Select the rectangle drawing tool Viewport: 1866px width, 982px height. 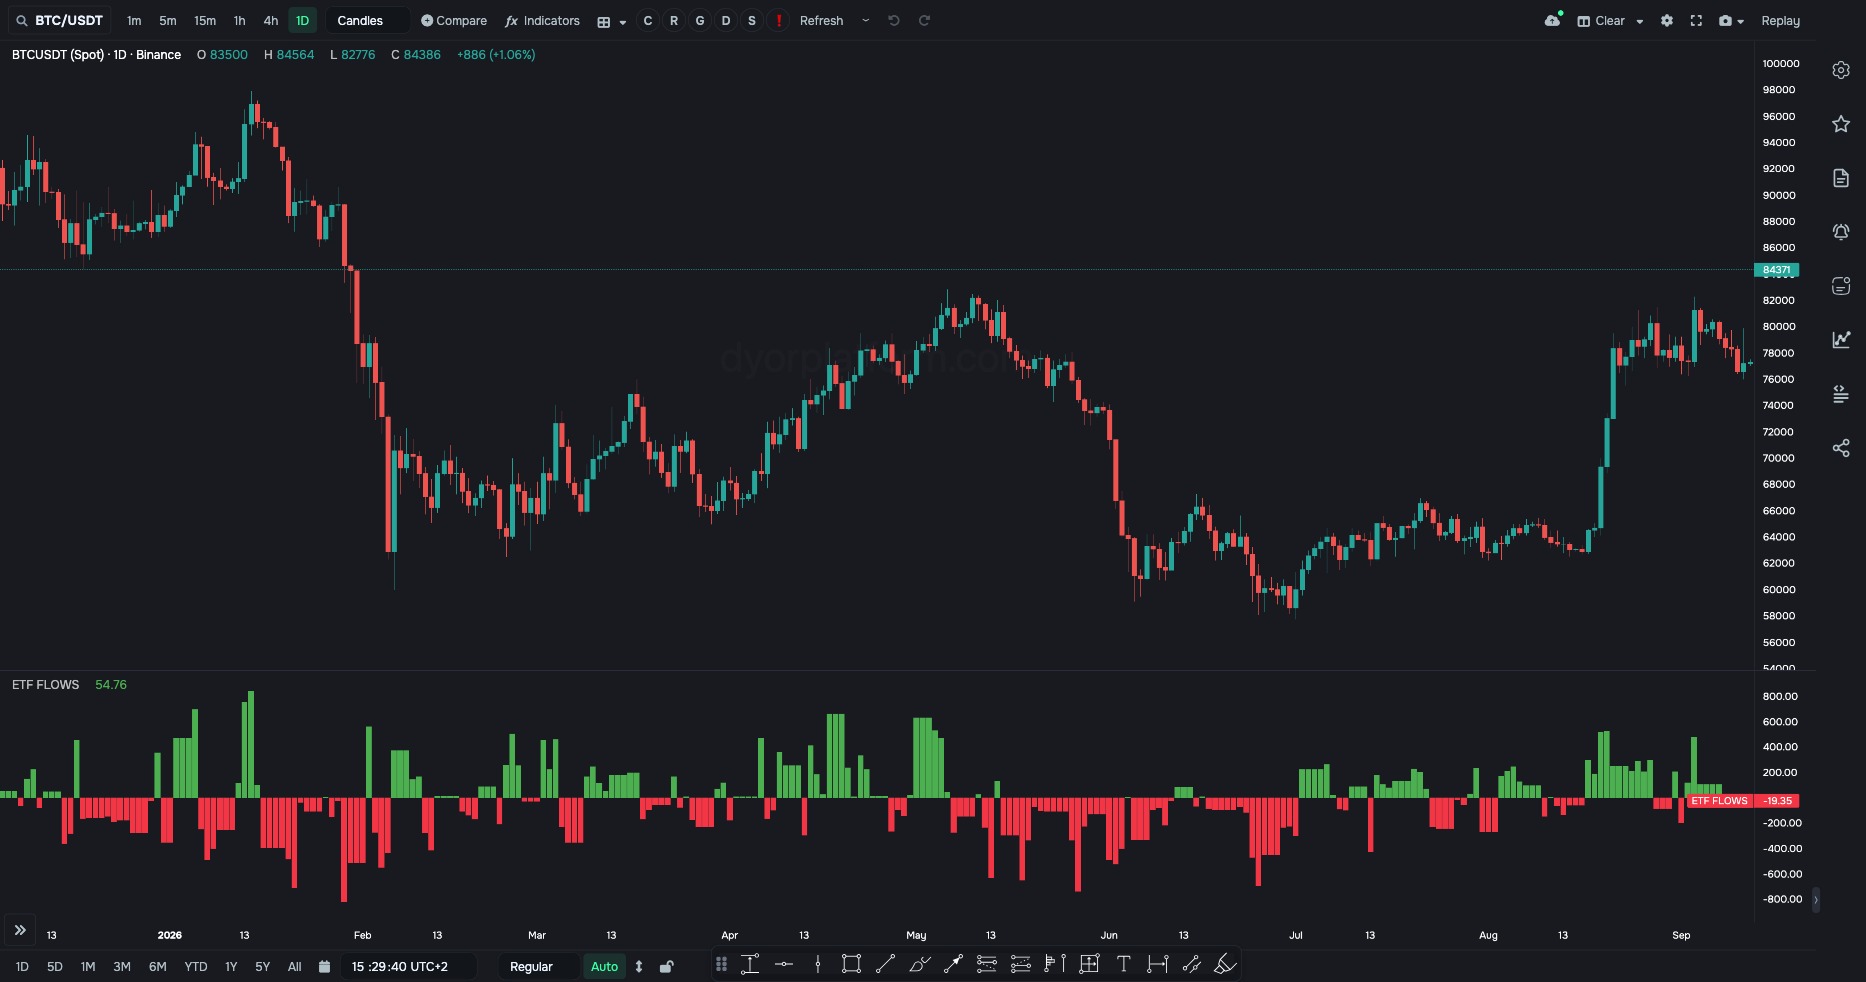pyautogui.click(x=851, y=964)
